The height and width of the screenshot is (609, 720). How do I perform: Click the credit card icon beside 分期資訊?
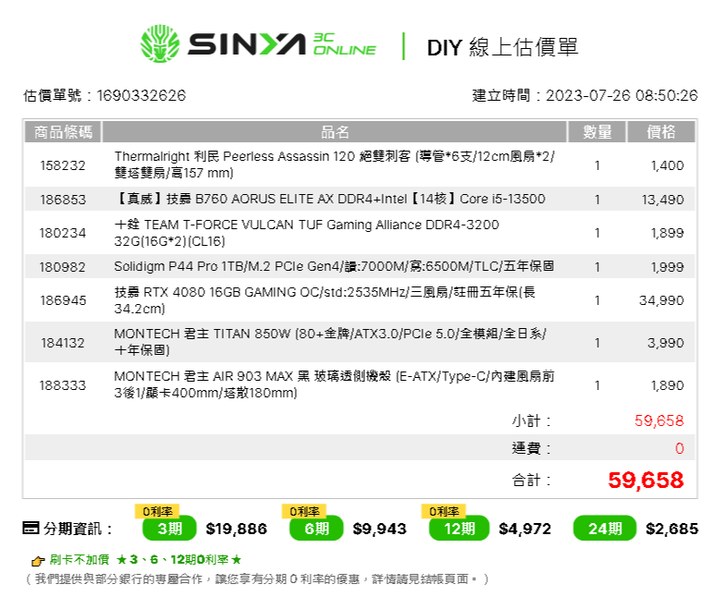pos(31,528)
